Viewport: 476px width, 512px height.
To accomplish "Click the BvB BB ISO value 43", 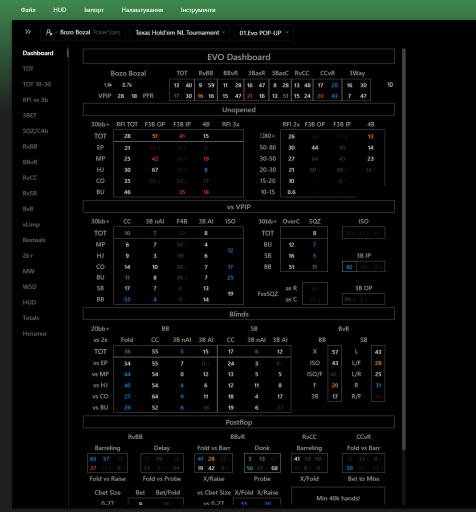I will coord(335,363).
